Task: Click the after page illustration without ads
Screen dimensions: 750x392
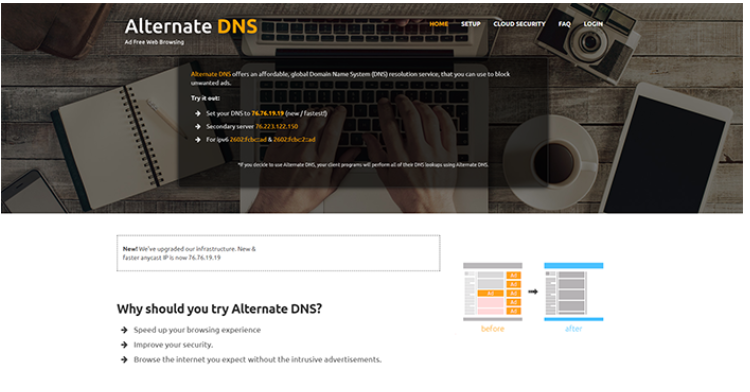Action: pos(574,292)
